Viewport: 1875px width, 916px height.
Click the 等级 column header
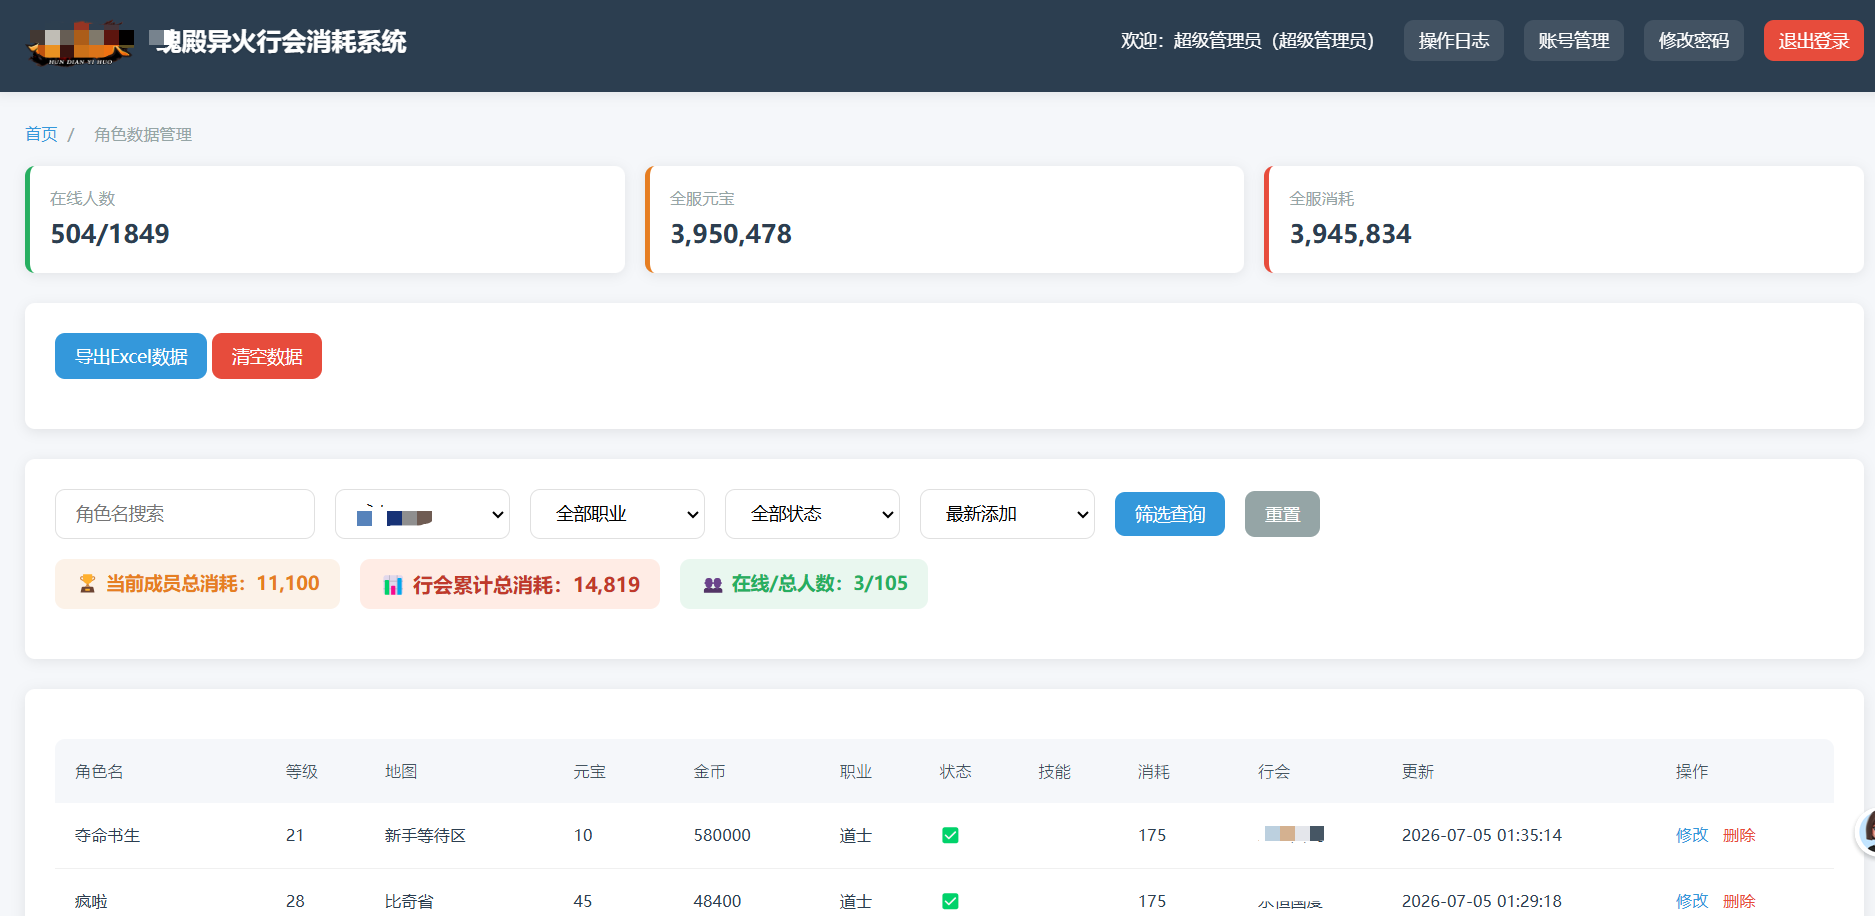click(302, 771)
